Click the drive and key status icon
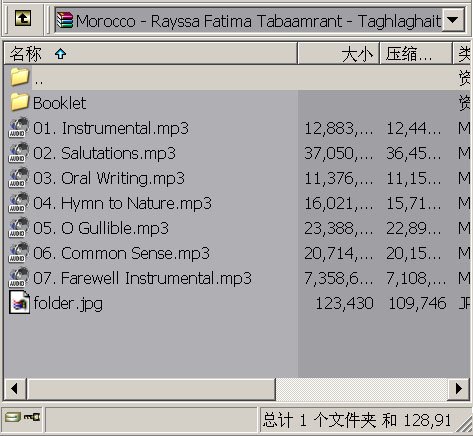The image size is (473, 436). (x=22, y=417)
